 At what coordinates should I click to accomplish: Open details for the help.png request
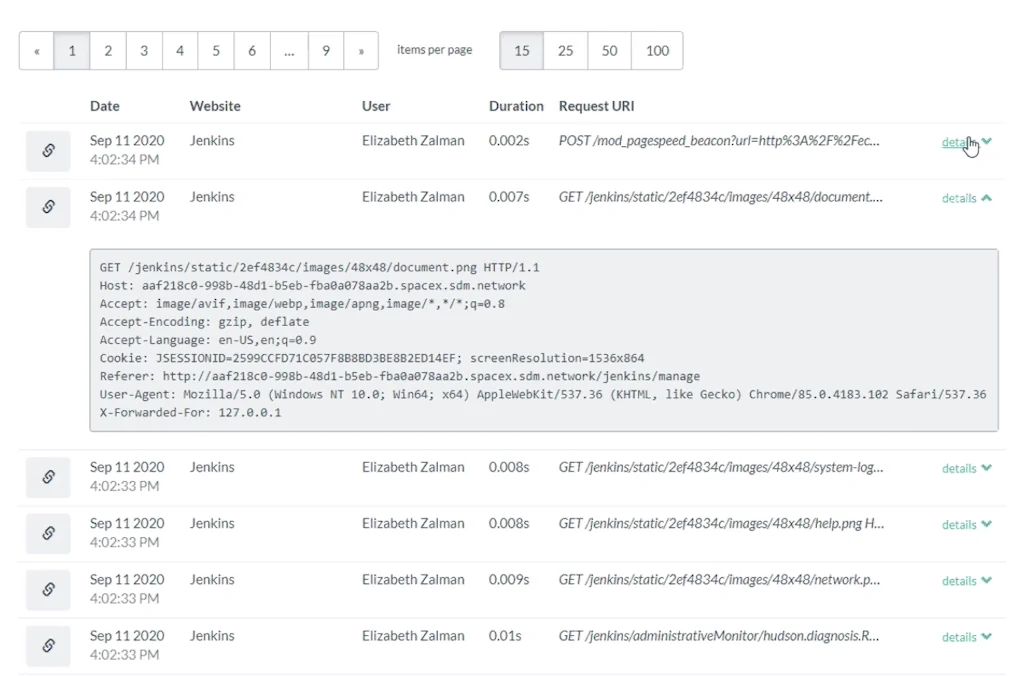pyautogui.click(x=962, y=523)
